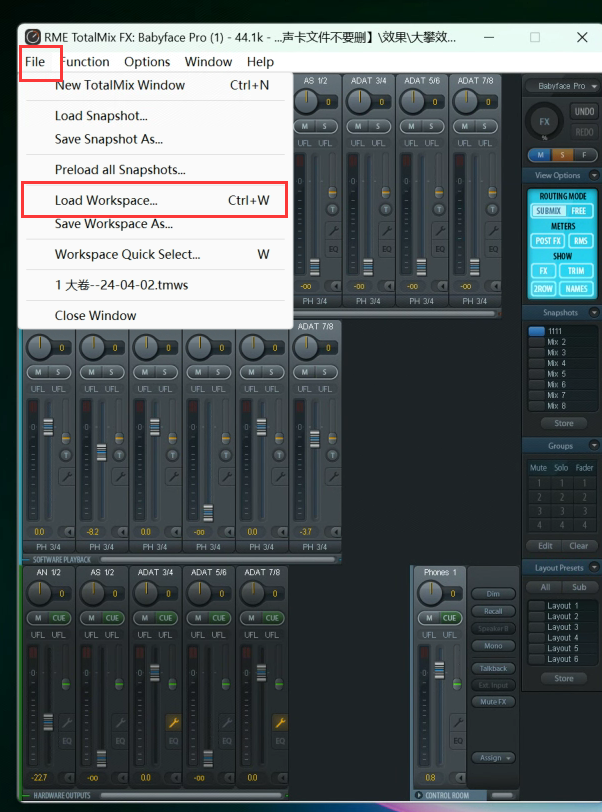
Task: Collapse the Groups panel arrow
Action: [x=594, y=445]
